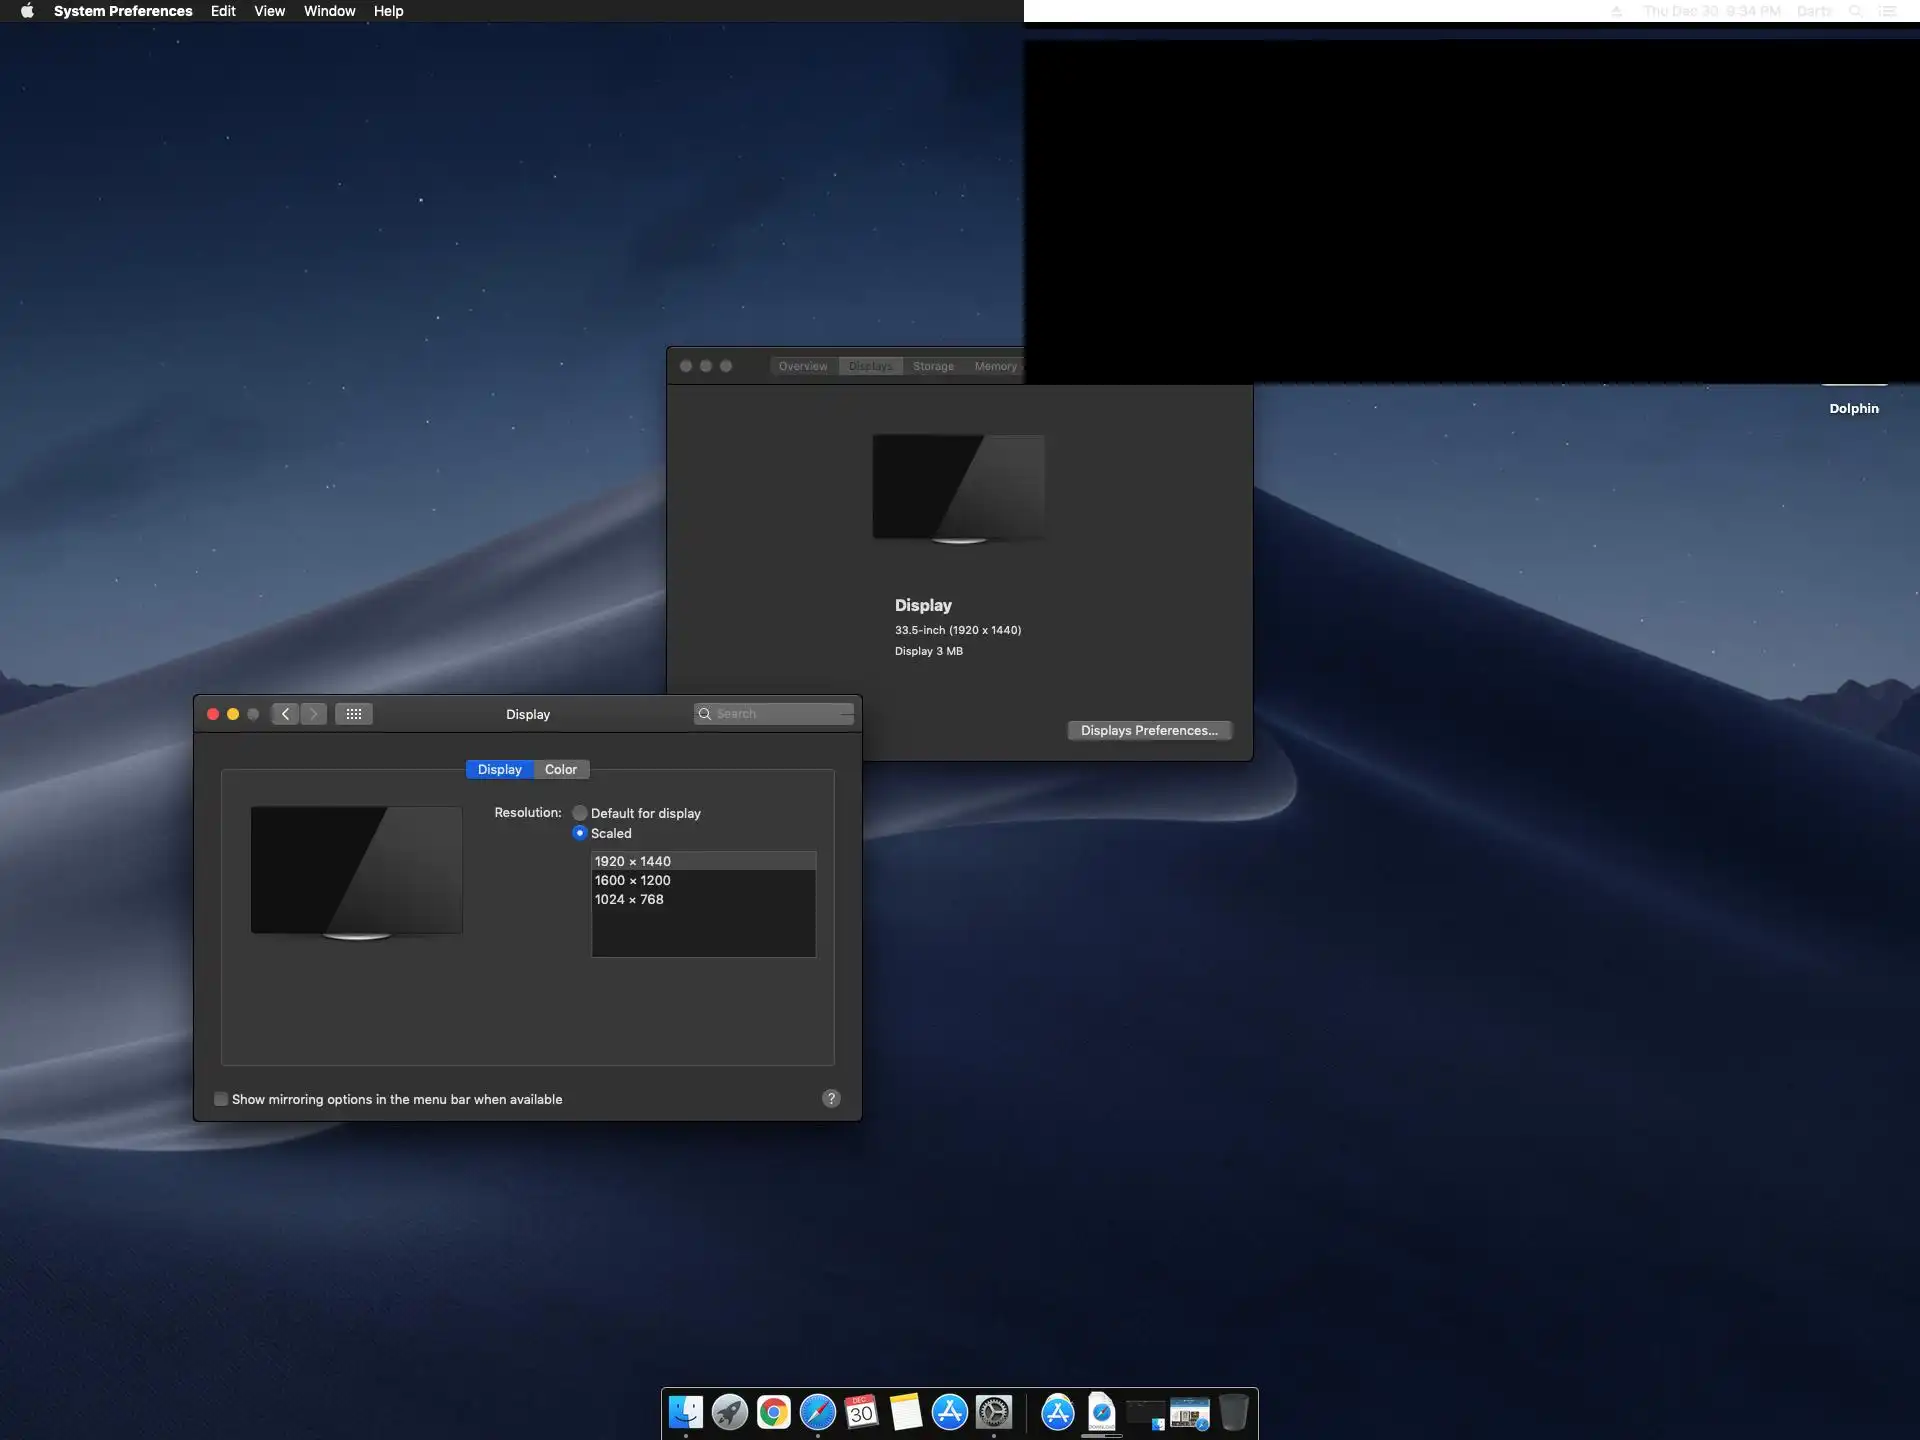
Task: Open Google Chrome from the Dock
Action: click(x=773, y=1412)
